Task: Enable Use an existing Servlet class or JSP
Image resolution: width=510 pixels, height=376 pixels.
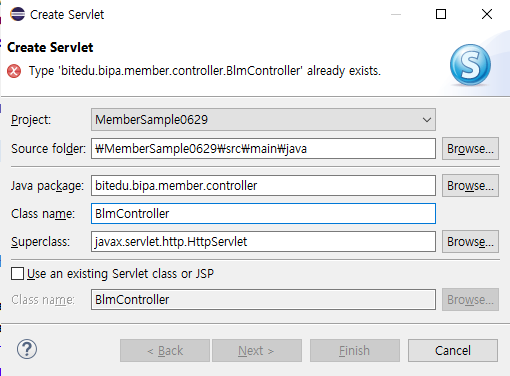Action: (x=17, y=274)
